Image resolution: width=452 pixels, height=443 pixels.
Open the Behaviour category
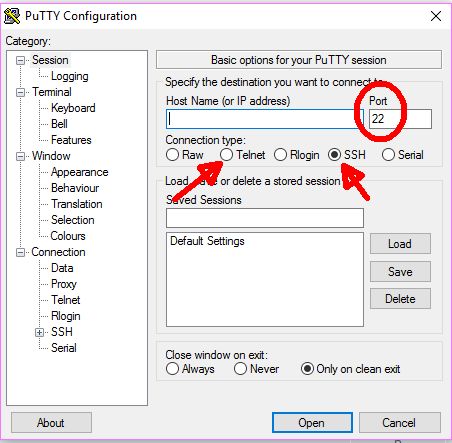[x=75, y=188]
